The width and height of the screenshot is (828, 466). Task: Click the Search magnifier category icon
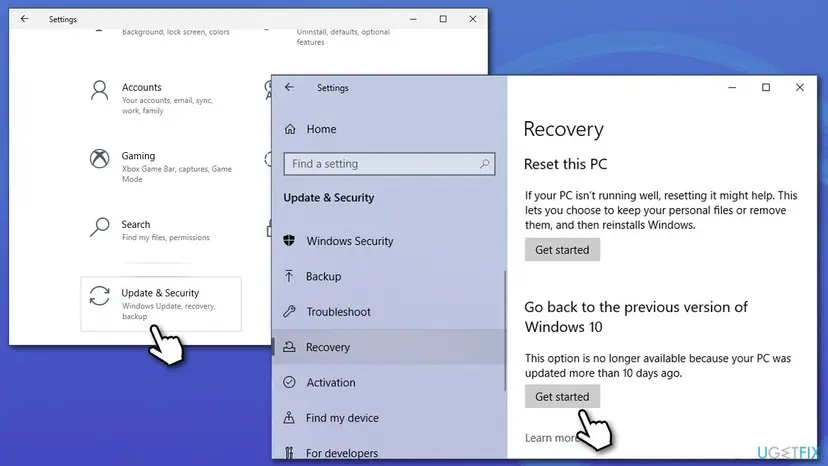pos(99,227)
